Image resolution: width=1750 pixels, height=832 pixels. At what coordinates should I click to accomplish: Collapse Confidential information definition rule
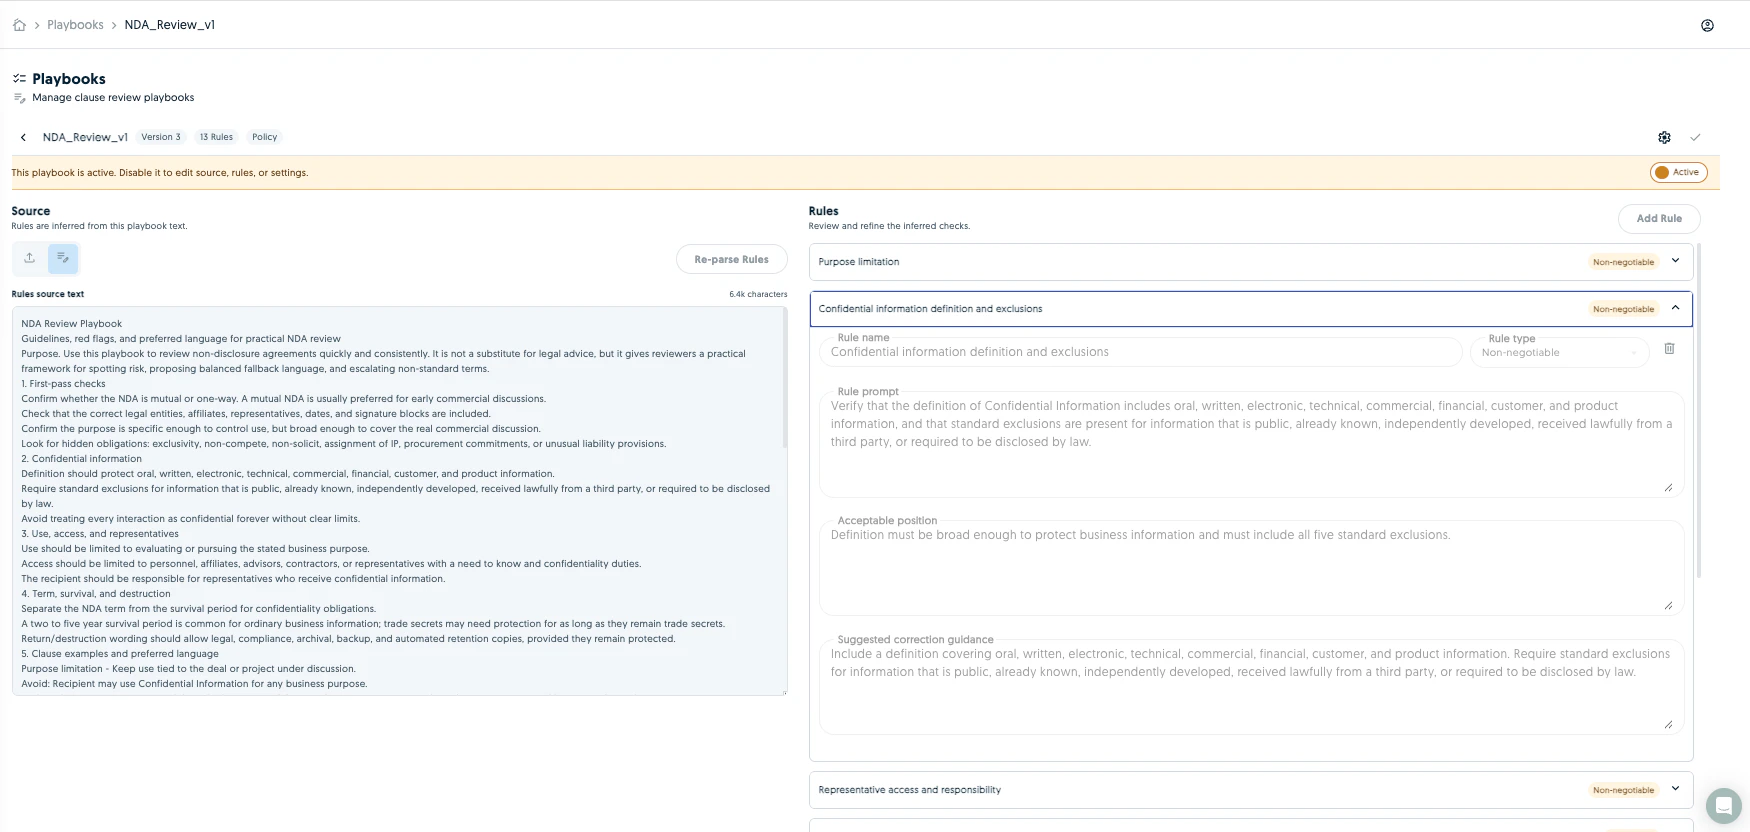click(1250, 309)
